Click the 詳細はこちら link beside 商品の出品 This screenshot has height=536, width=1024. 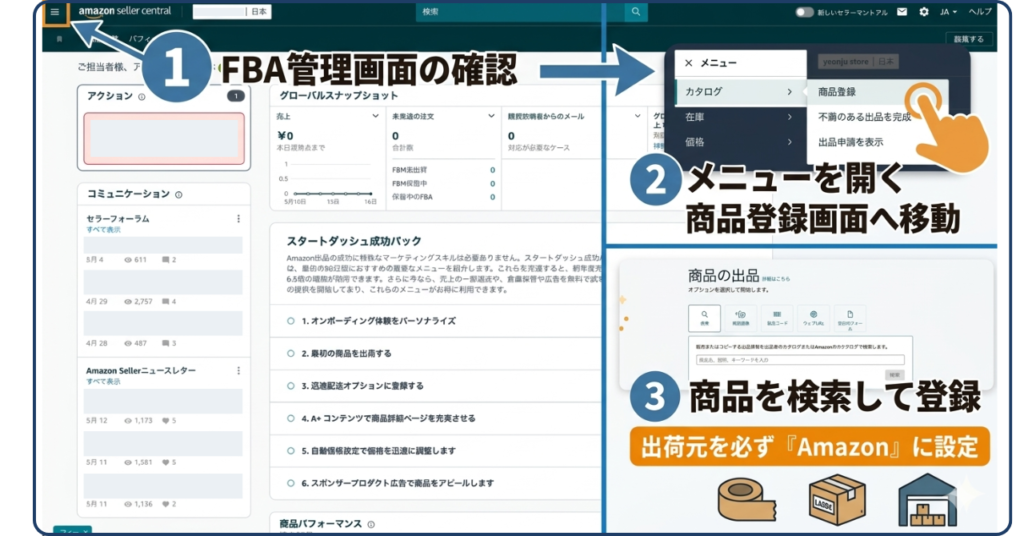click(776, 279)
